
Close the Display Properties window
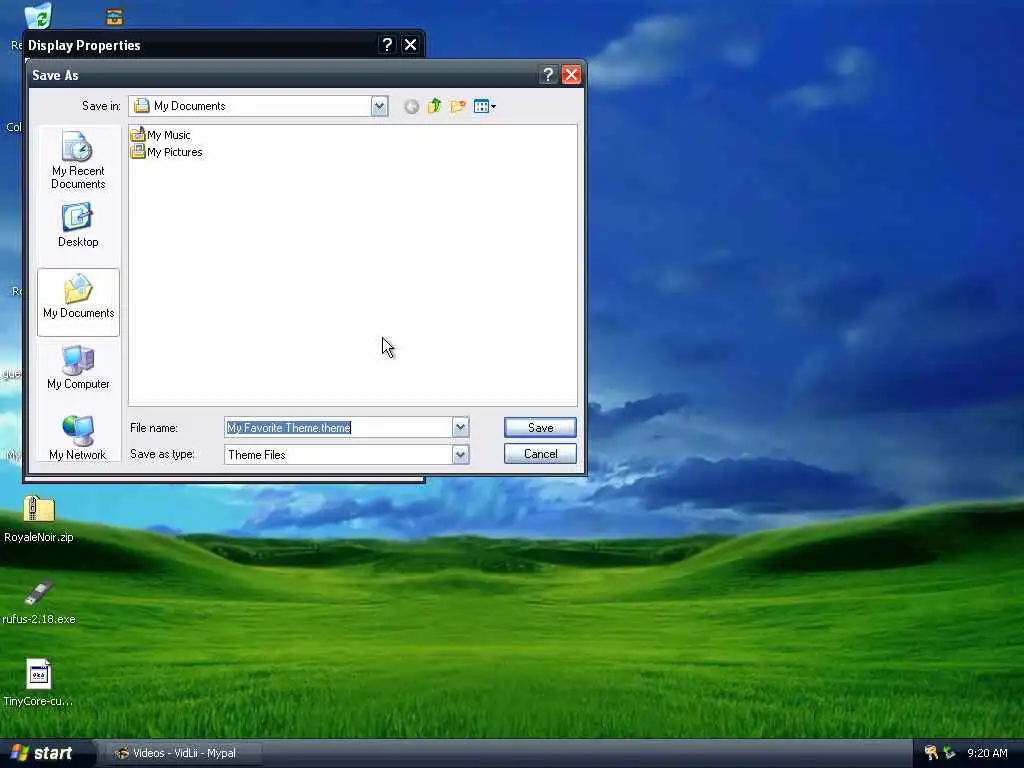pos(410,44)
